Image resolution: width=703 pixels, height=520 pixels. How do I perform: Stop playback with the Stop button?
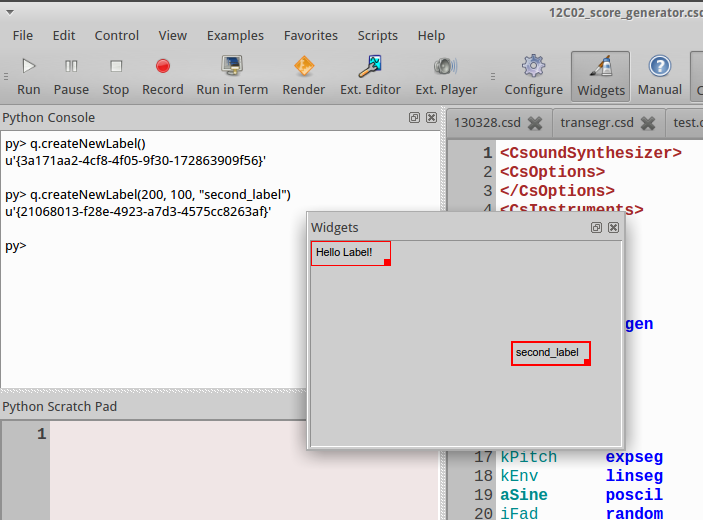point(116,66)
